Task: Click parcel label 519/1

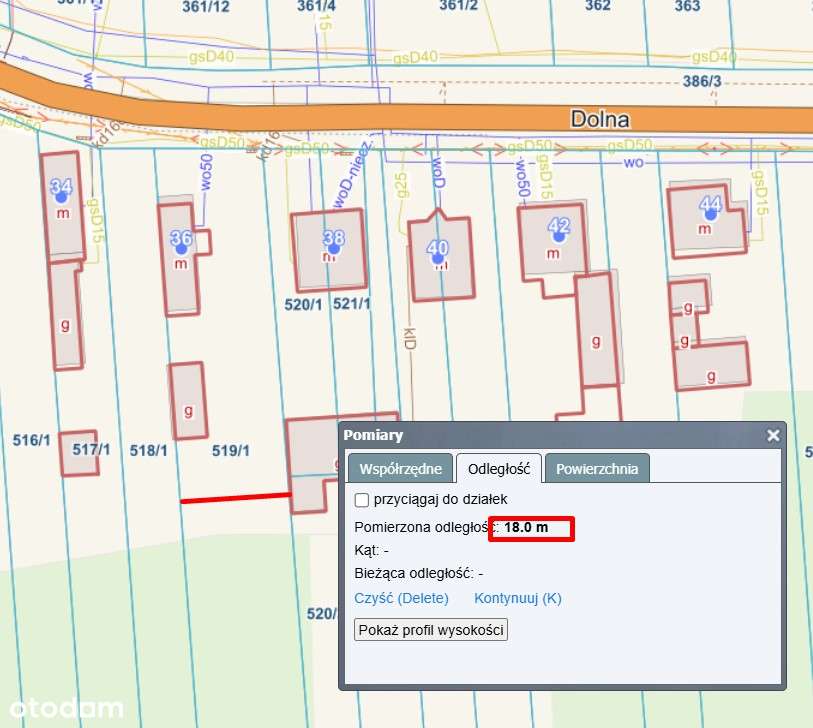Action: [231, 451]
